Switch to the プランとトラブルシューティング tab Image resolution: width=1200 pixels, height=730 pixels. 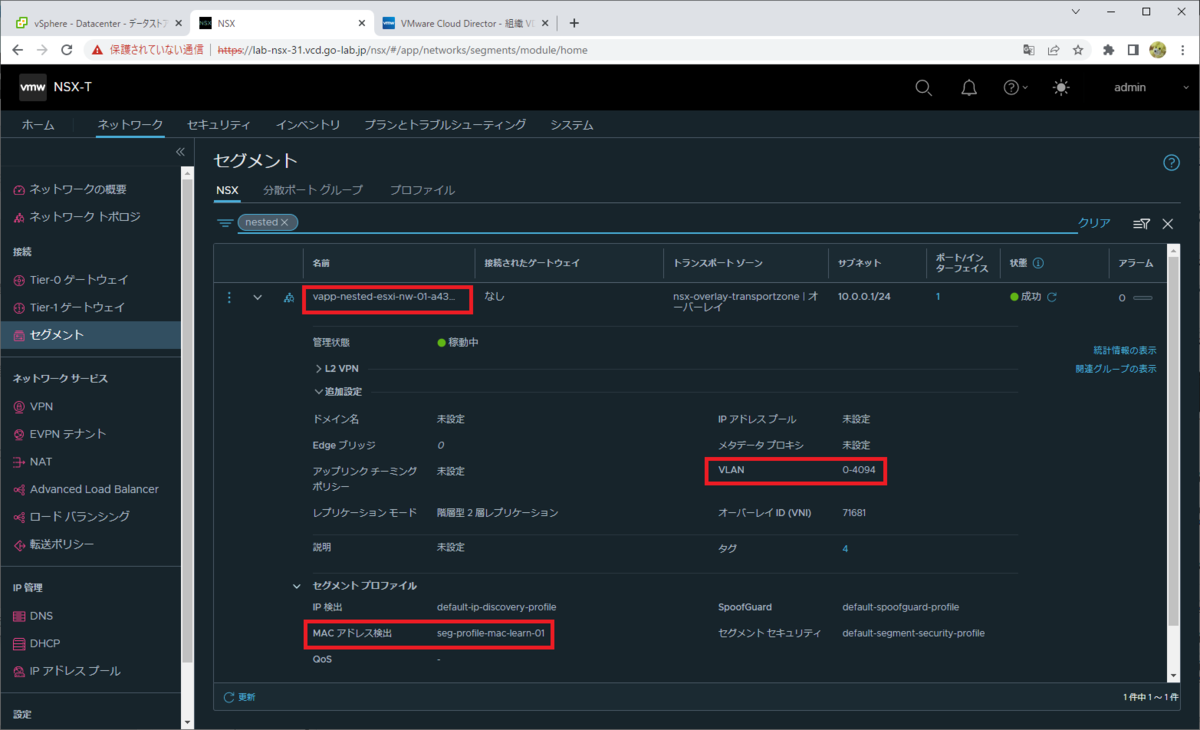tap(445, 125)
